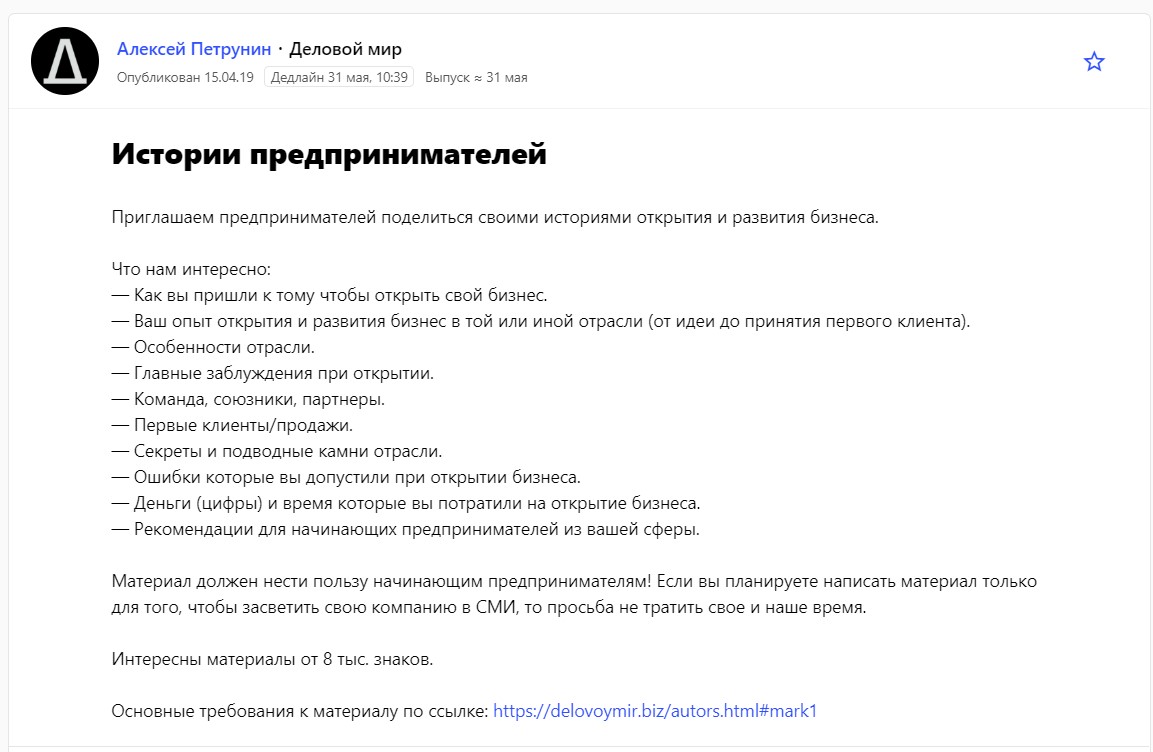The image size is (1153, 752).
Task: Open author profile Алексей Петрунин
Action: point(194,49)
